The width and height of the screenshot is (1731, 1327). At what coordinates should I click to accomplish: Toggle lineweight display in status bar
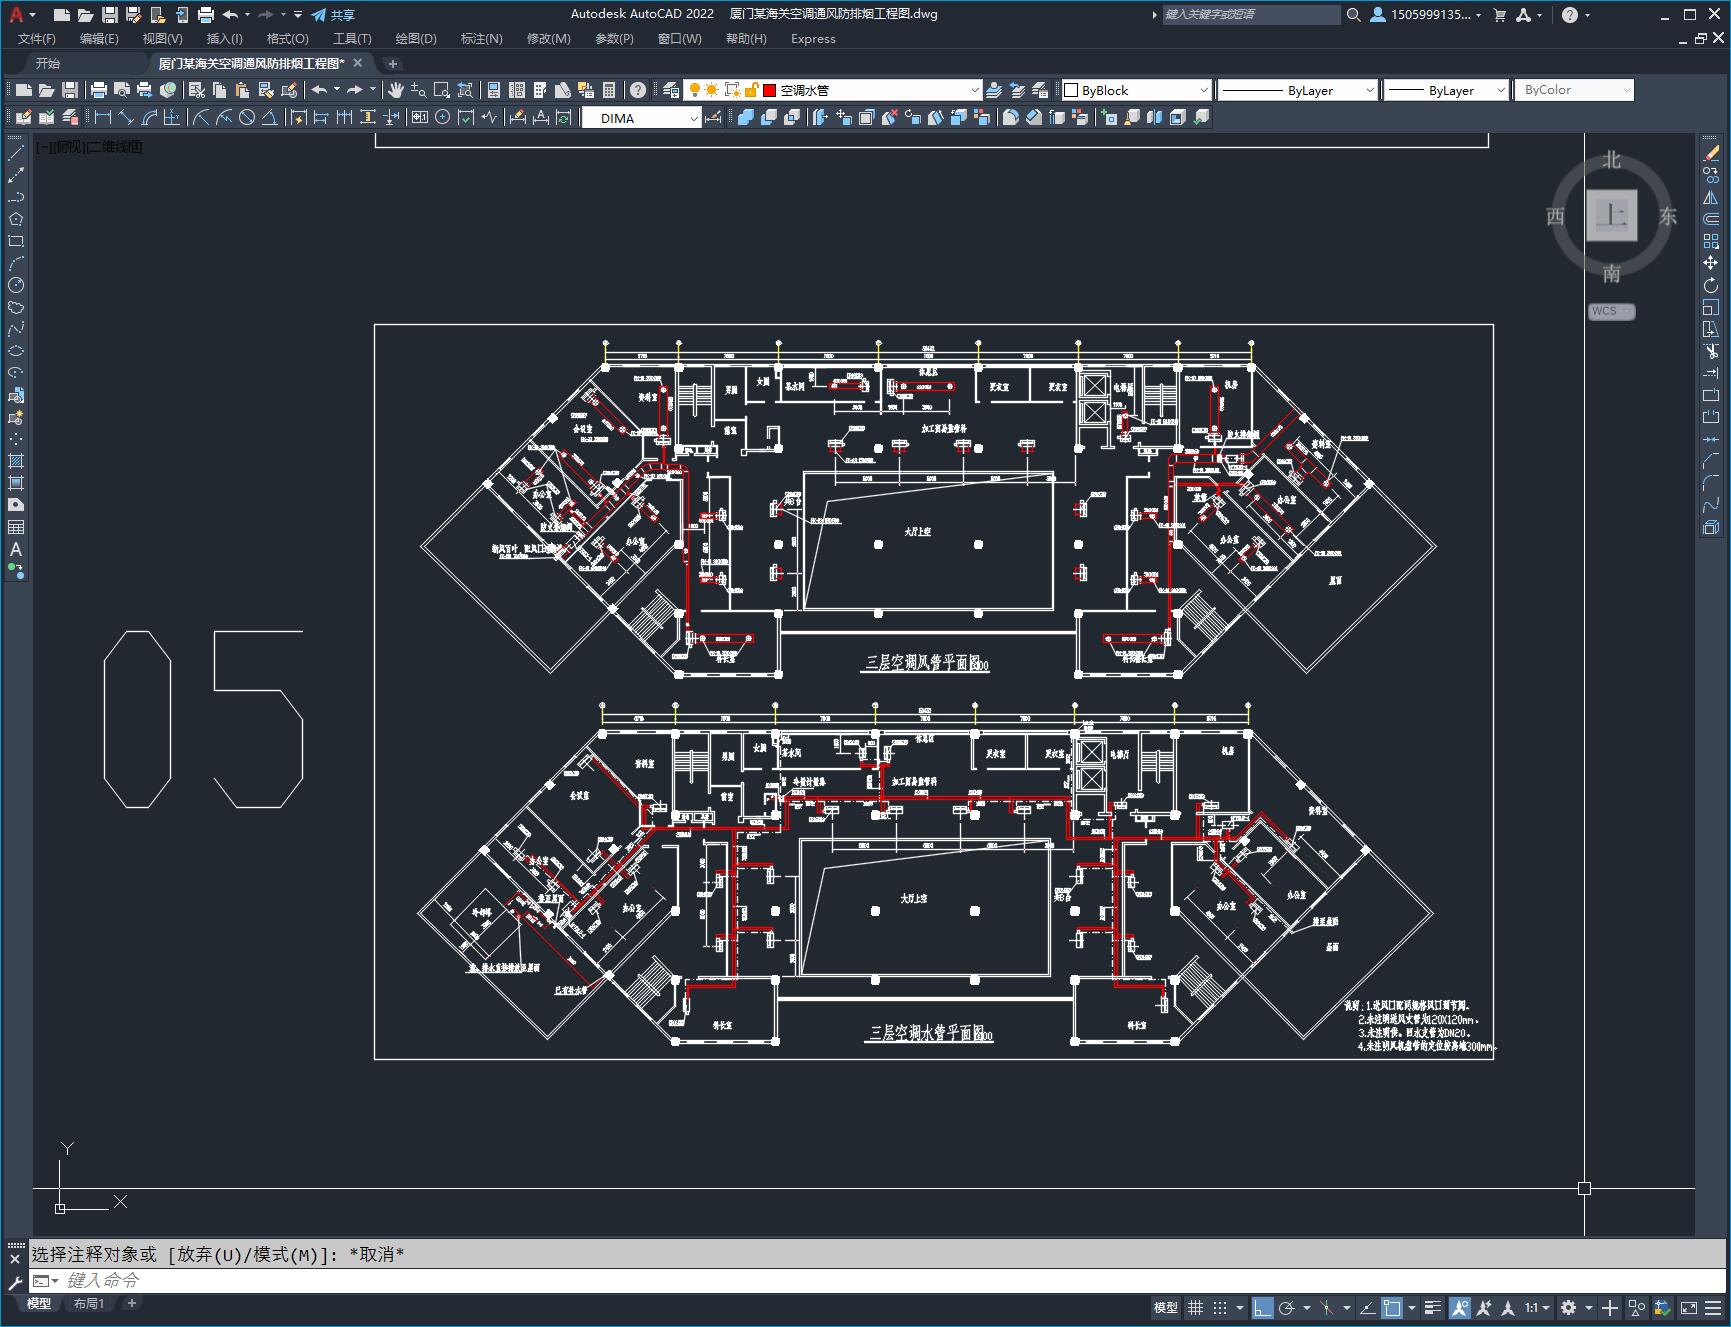[1433, 1307]
